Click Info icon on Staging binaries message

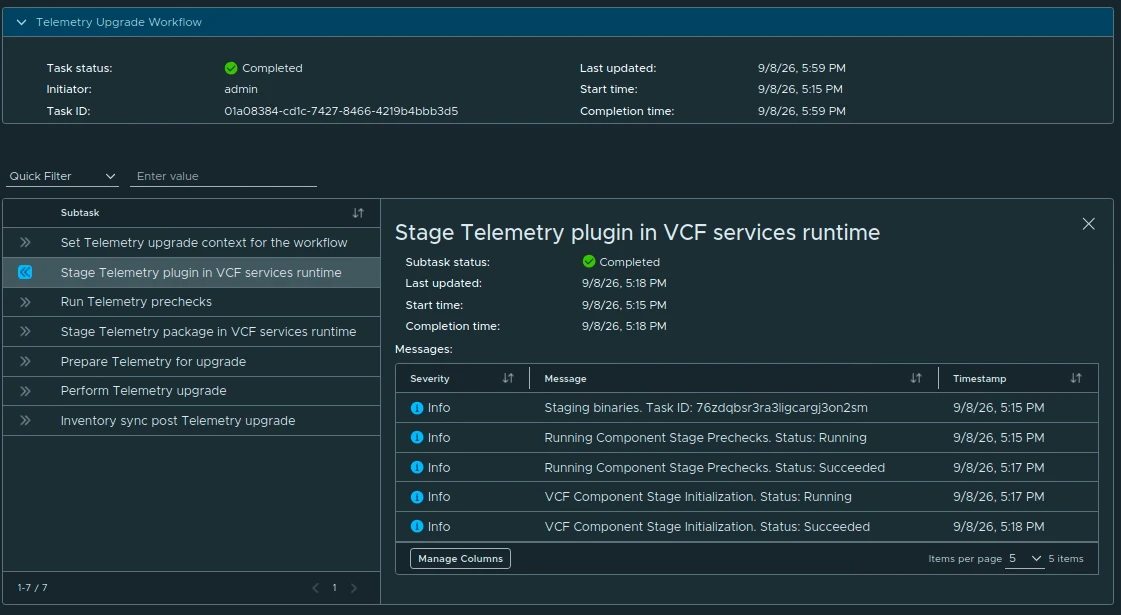(417, 408)
